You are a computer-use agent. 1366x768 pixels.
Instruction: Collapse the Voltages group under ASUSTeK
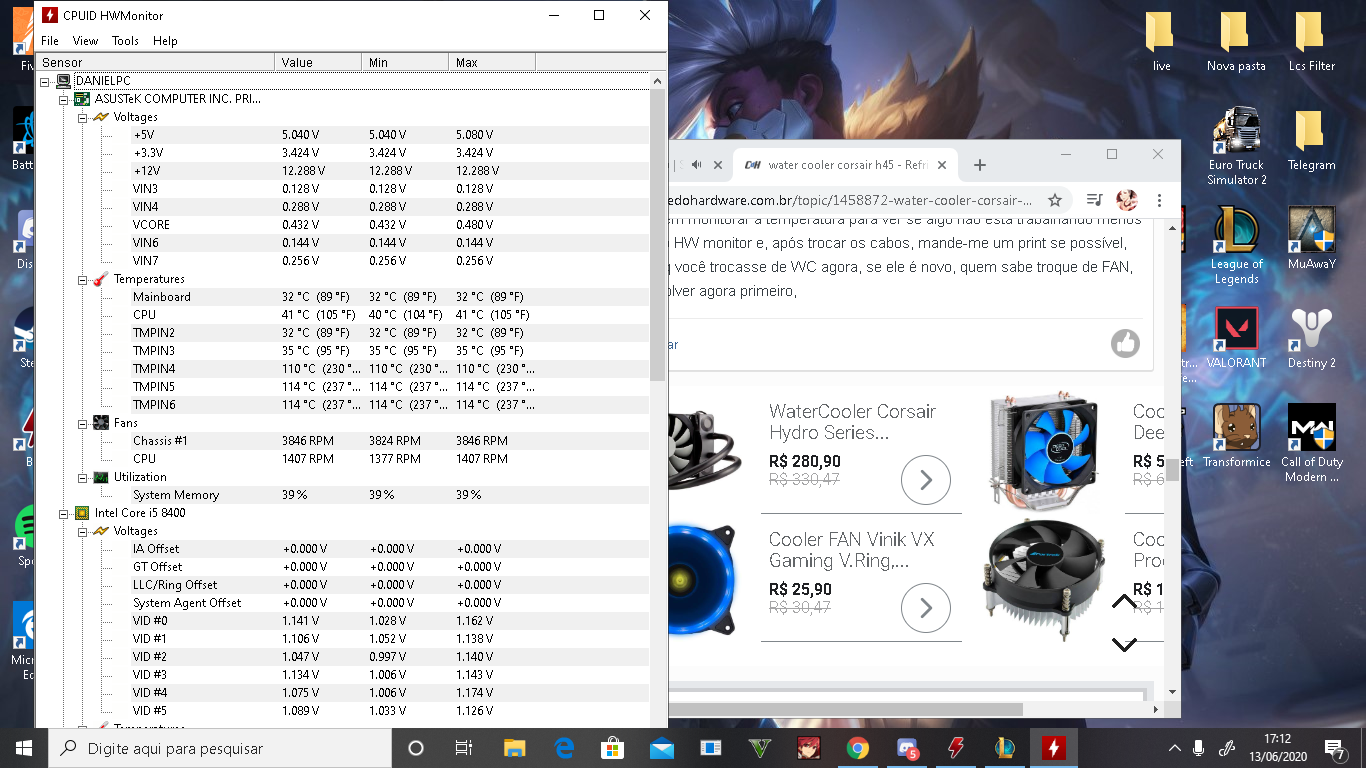pyautogui.click(x=82, y=117)
